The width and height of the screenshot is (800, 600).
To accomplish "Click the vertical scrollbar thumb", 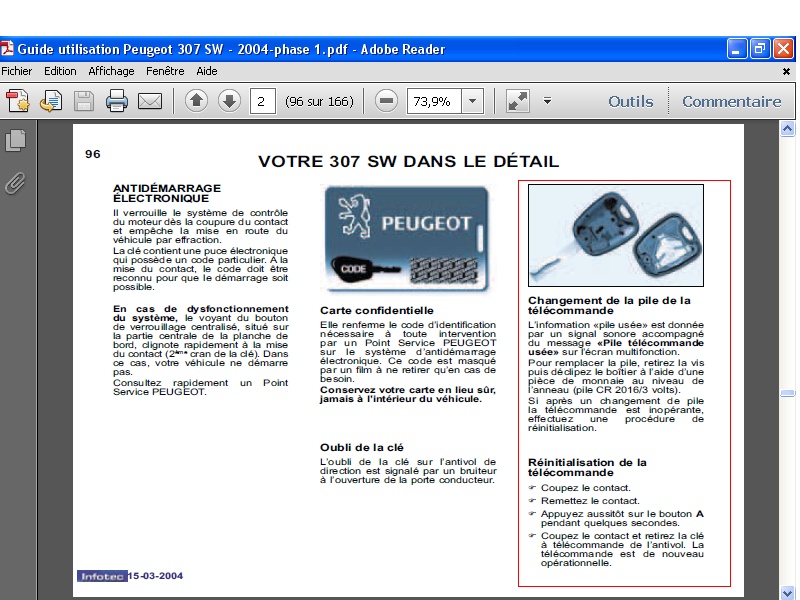I will point(787,393).
